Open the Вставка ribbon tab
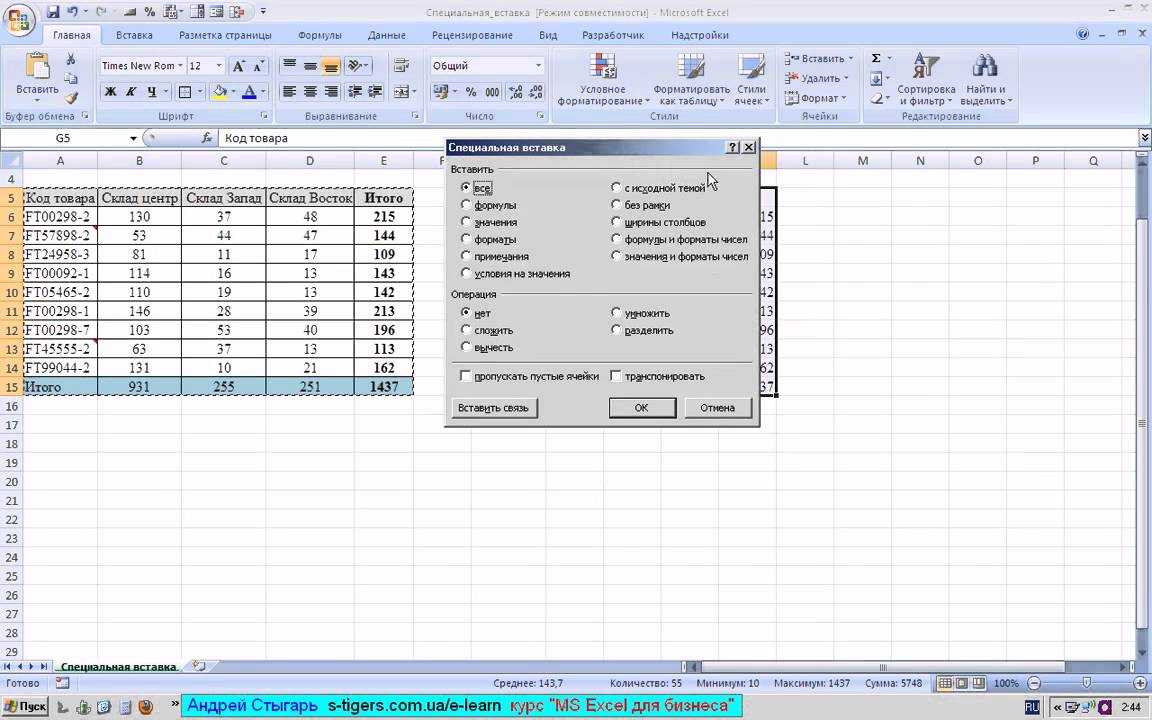The width and height of the screenshot is (1152, 720). pos(134,35)
